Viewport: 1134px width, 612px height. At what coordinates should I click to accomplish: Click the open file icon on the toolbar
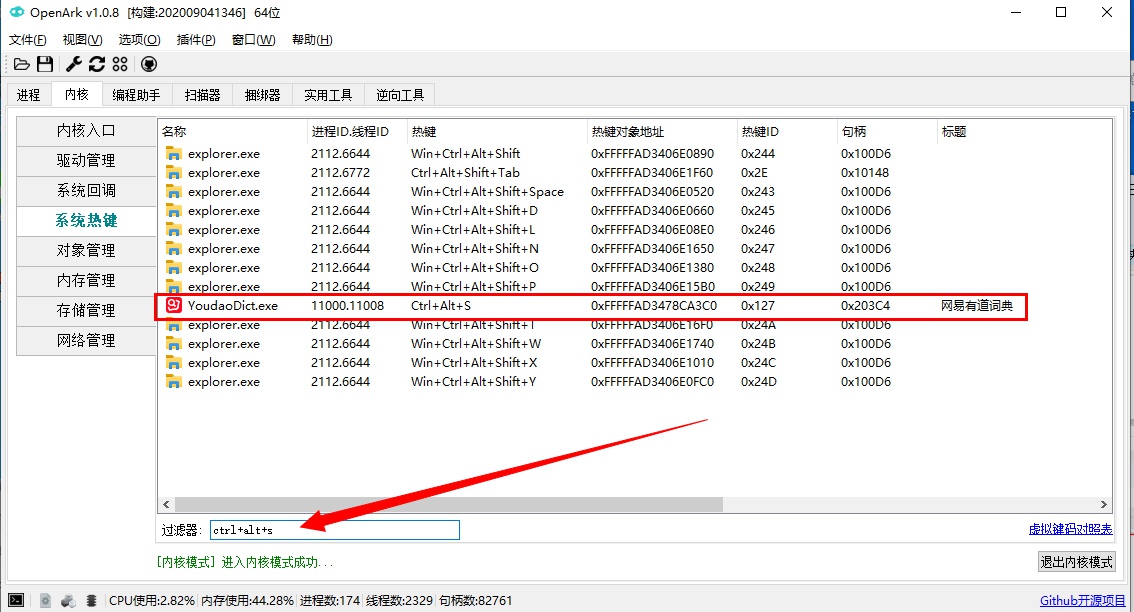(x=21, y=63)
